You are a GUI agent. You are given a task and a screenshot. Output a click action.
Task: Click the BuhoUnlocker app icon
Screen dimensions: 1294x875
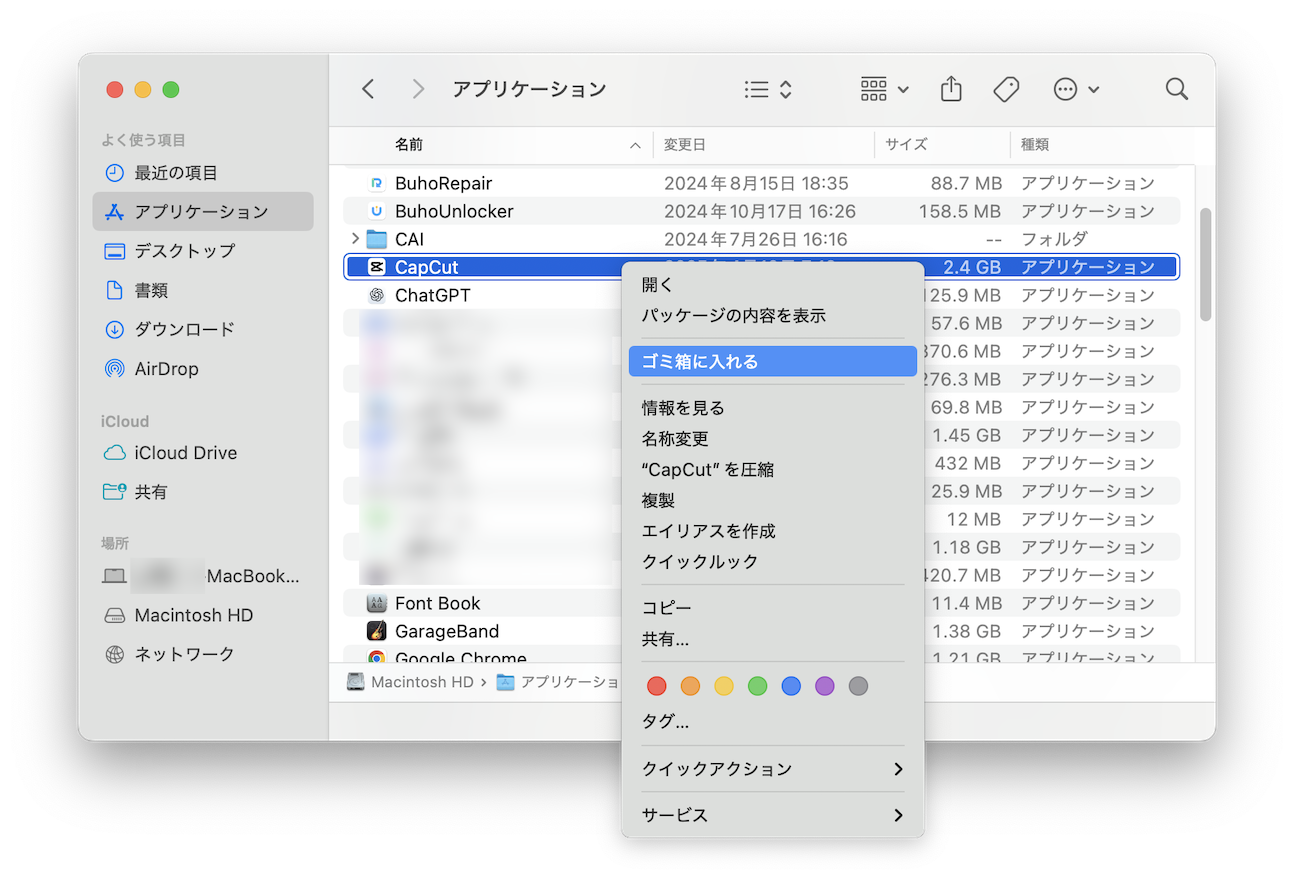(x=377, y=211)
